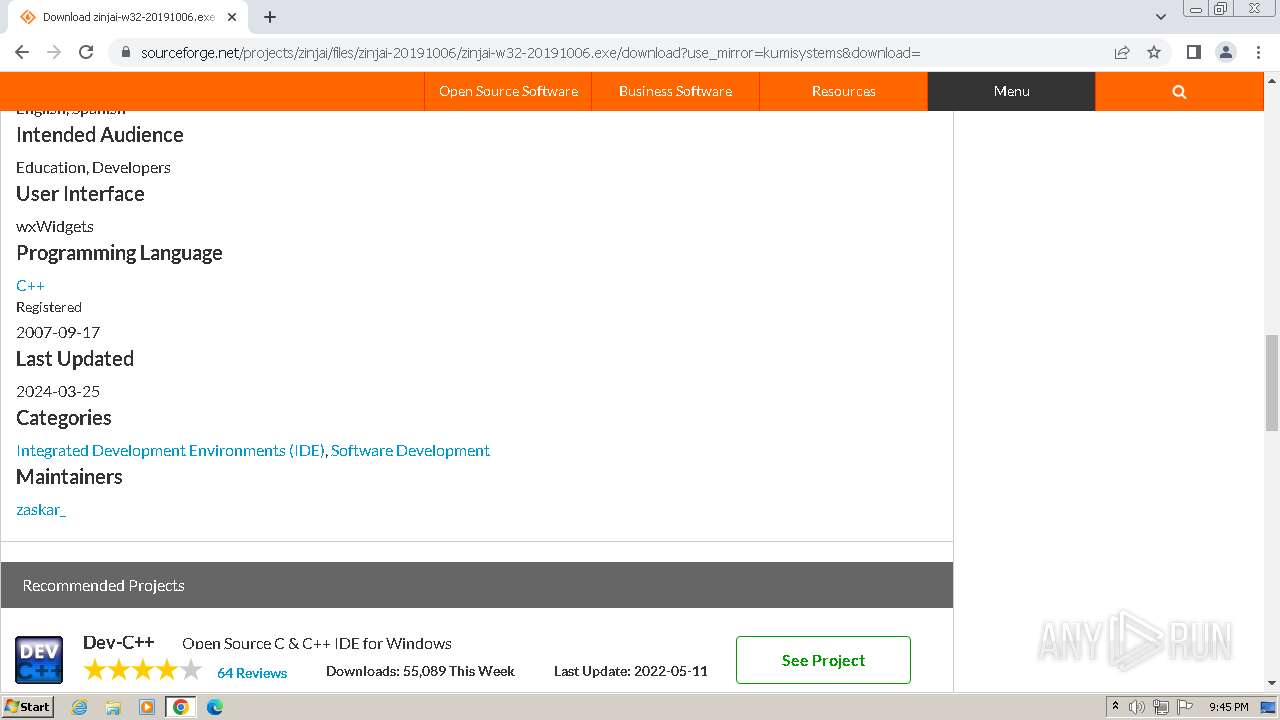Click the Education, Developers text

93,167
